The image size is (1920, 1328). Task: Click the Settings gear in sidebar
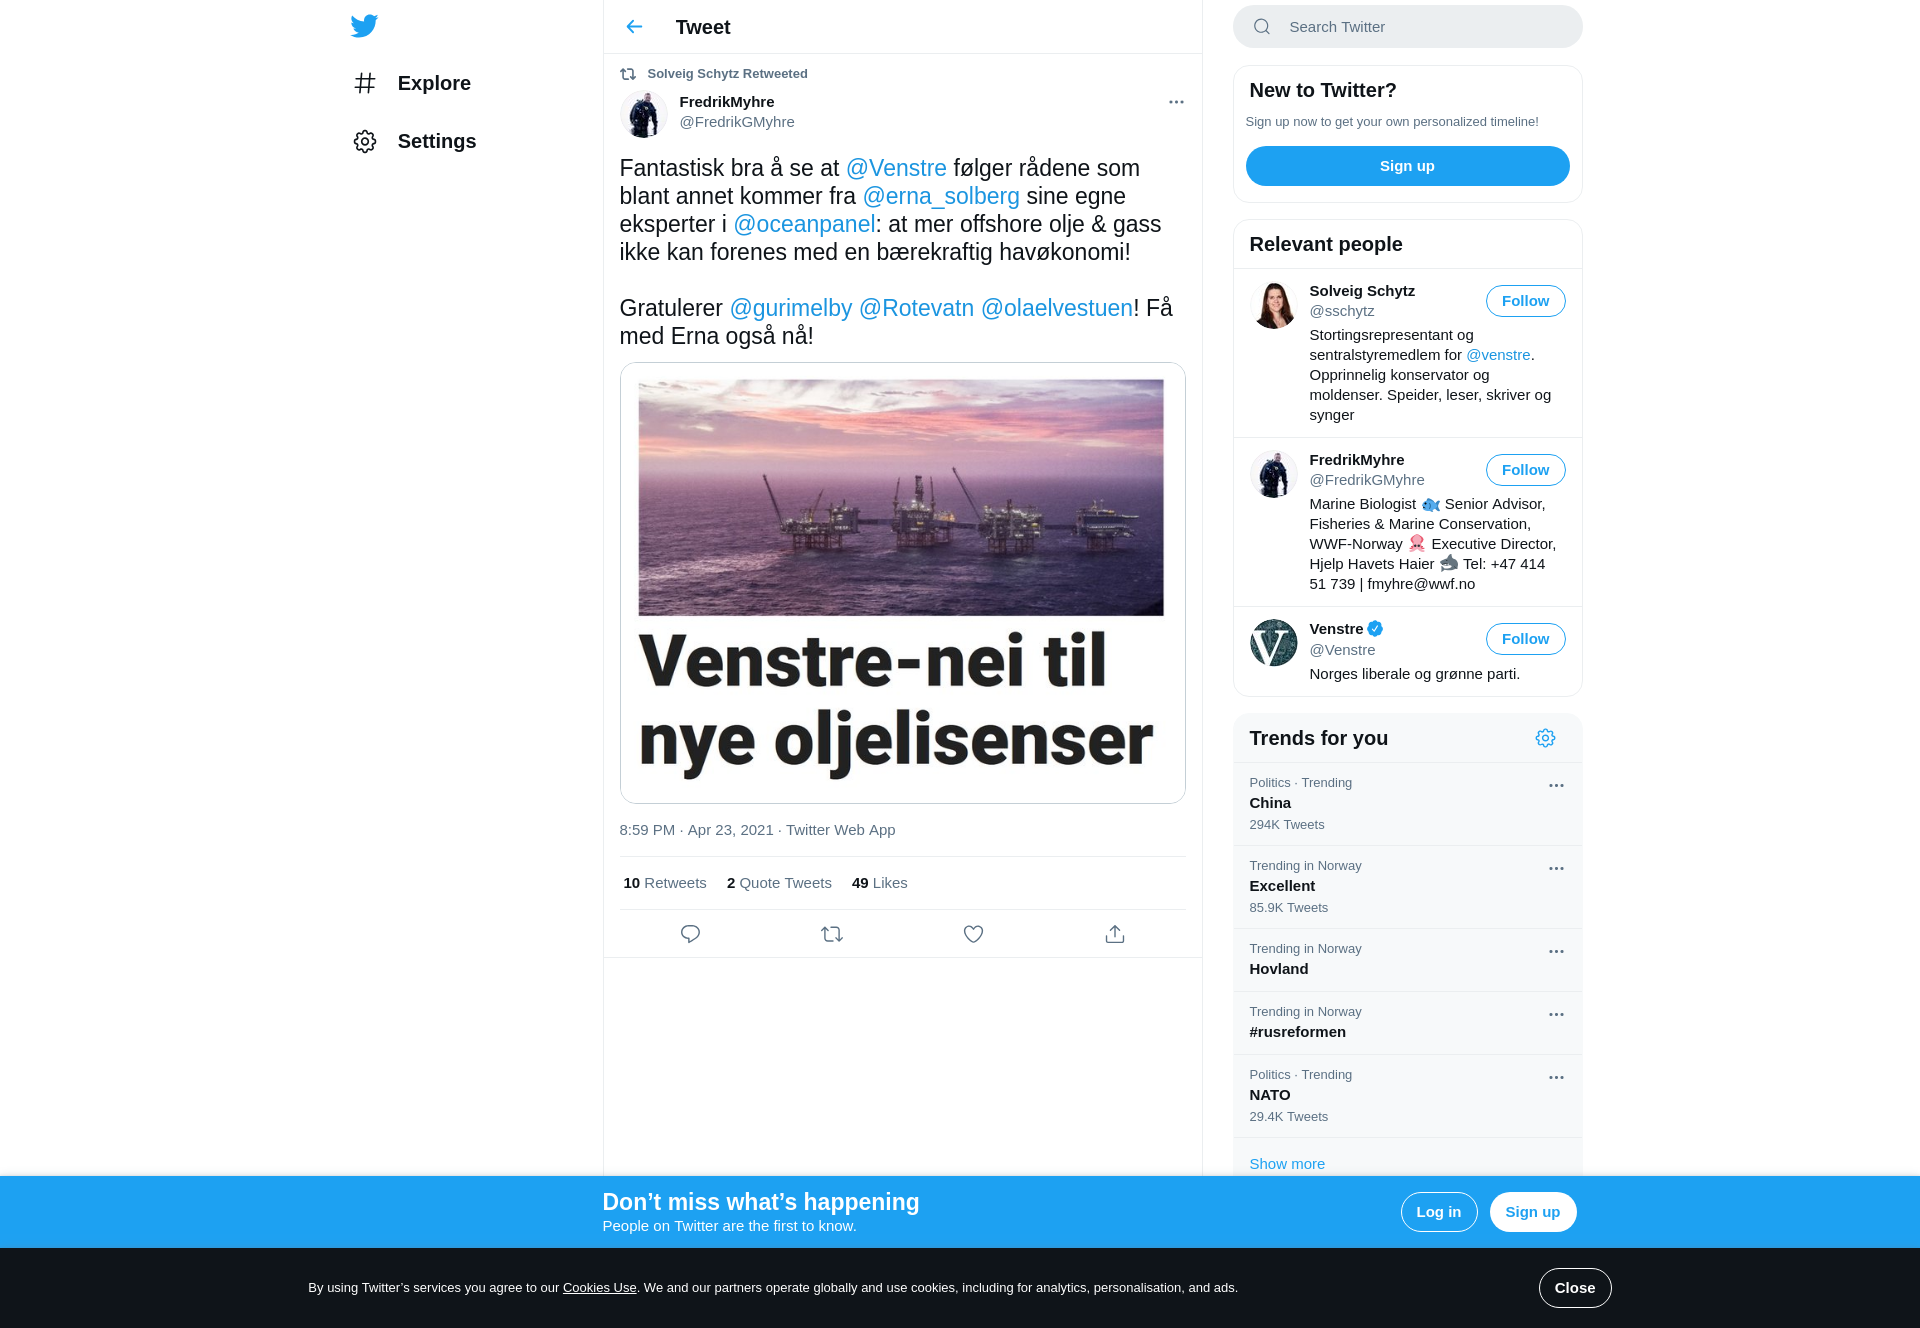[365, 141]
